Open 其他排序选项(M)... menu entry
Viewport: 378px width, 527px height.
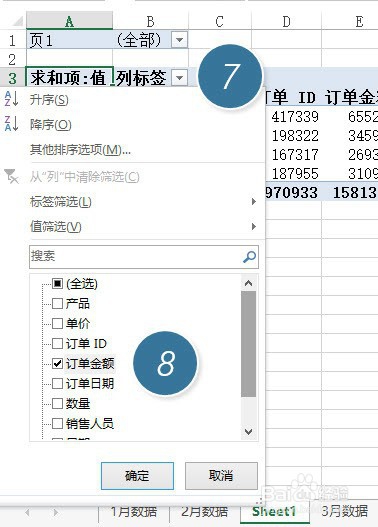click(80, 150)
